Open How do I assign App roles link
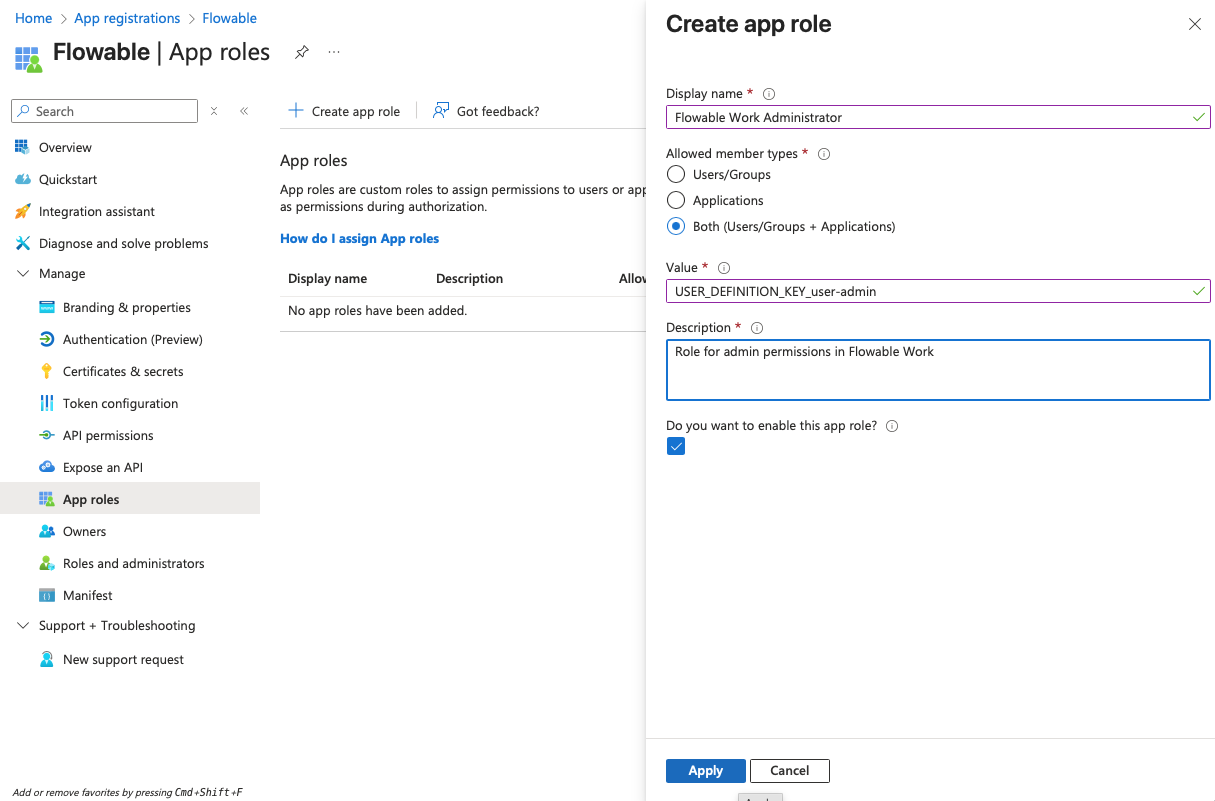Screen dimensions: 1215x801 (x=359, y=238)
